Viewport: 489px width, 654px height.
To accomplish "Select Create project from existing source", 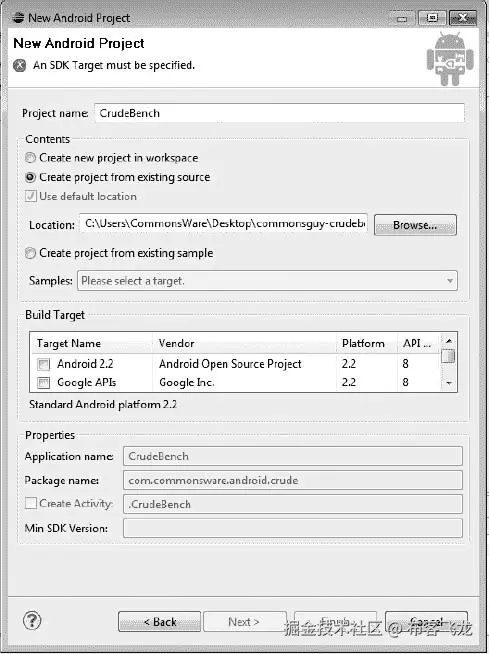I will (x=30, y=177).
